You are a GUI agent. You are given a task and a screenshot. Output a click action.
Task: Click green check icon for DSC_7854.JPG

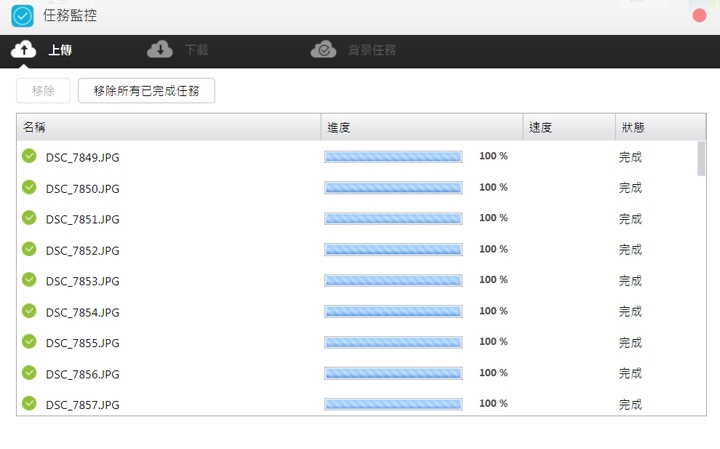[29, 311]
